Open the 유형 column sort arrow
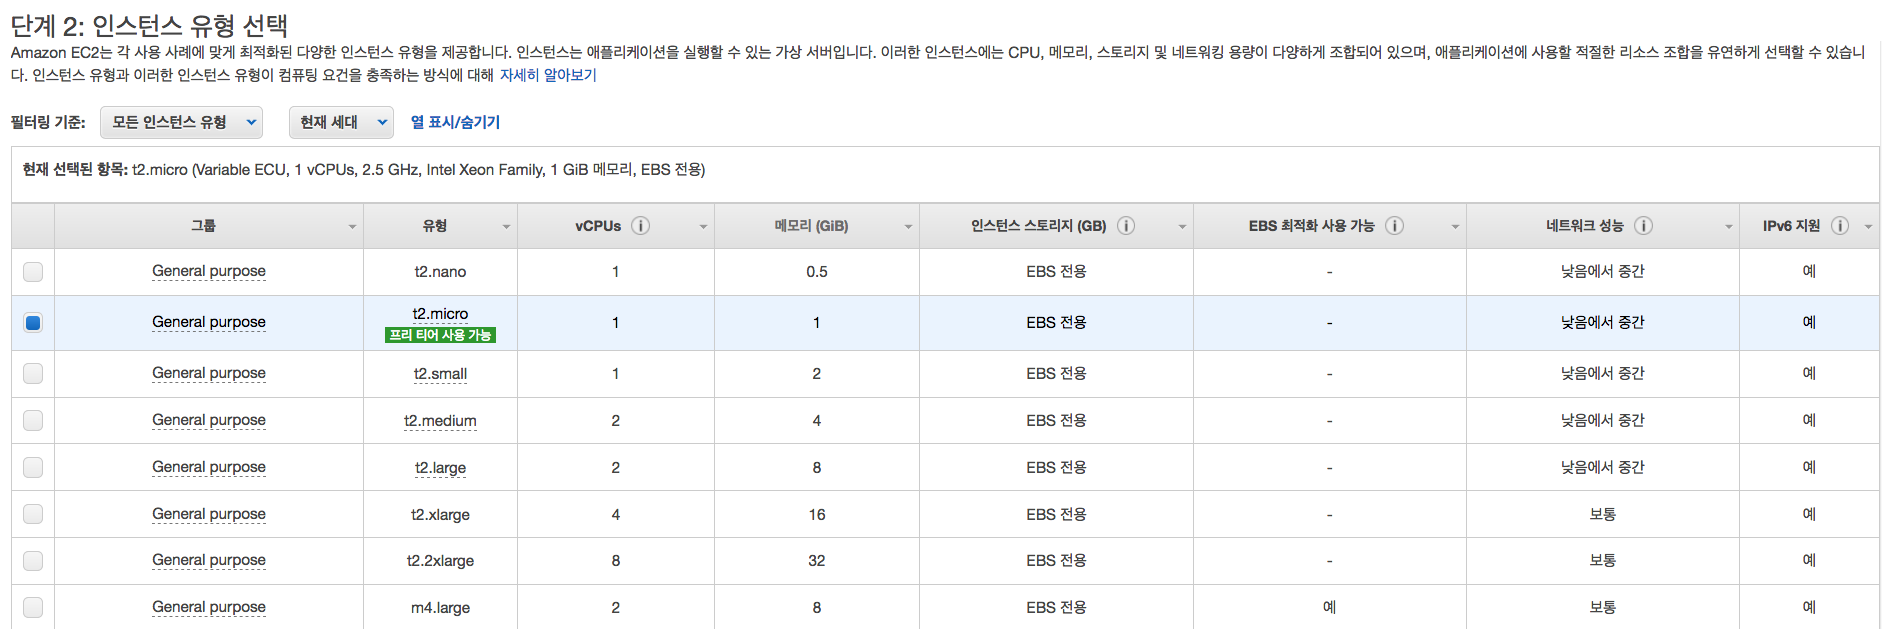Image resolution: width=1882 pixels, height=629 pixels. (506, 227)
